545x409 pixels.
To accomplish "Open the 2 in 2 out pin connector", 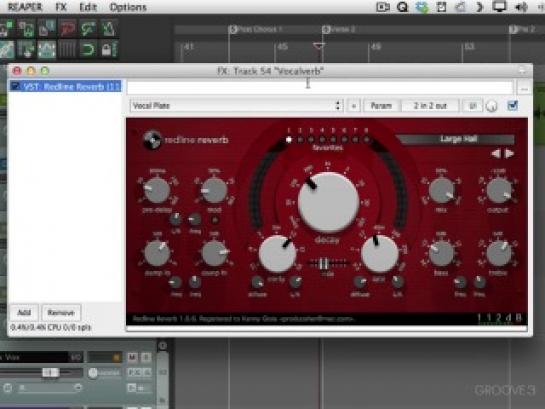I will (x=430, y=106).
